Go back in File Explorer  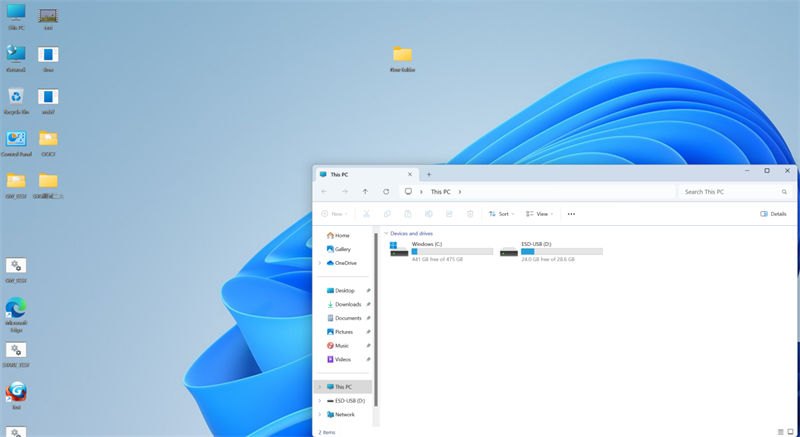point(324,192)
